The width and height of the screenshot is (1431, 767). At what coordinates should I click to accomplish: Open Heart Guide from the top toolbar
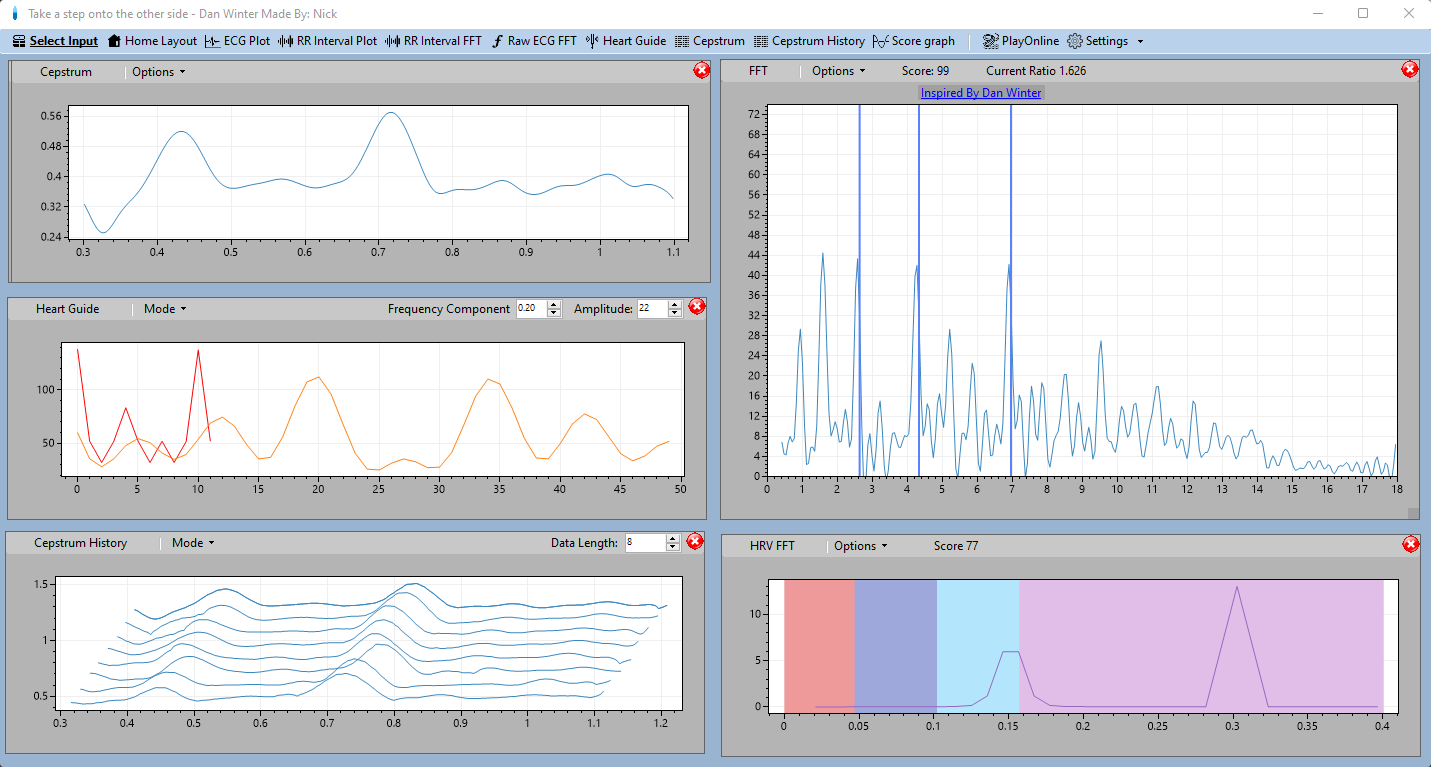626,41
